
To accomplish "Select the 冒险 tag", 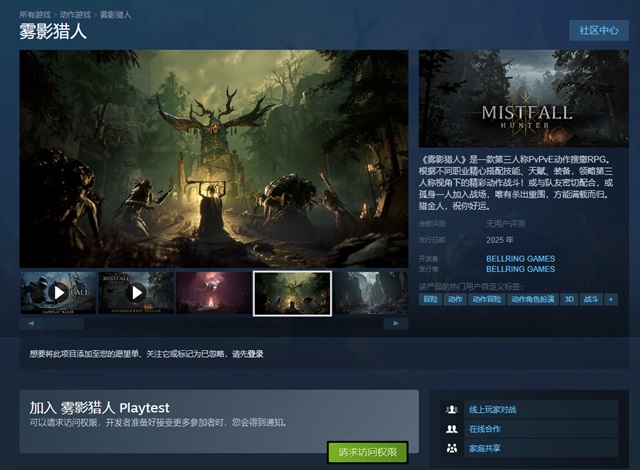I will (x=431, y=299).
